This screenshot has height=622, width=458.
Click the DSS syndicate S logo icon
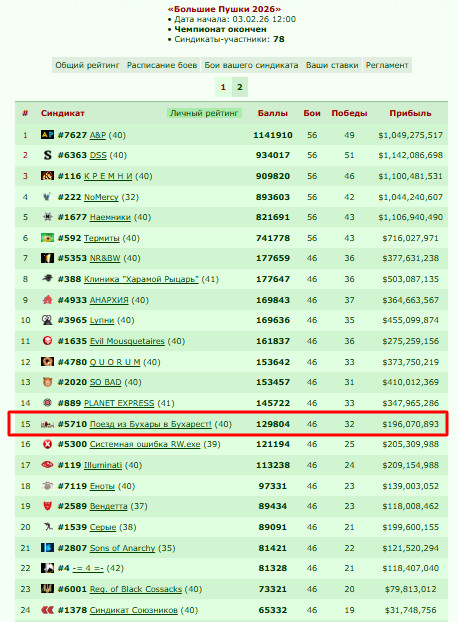47,155
